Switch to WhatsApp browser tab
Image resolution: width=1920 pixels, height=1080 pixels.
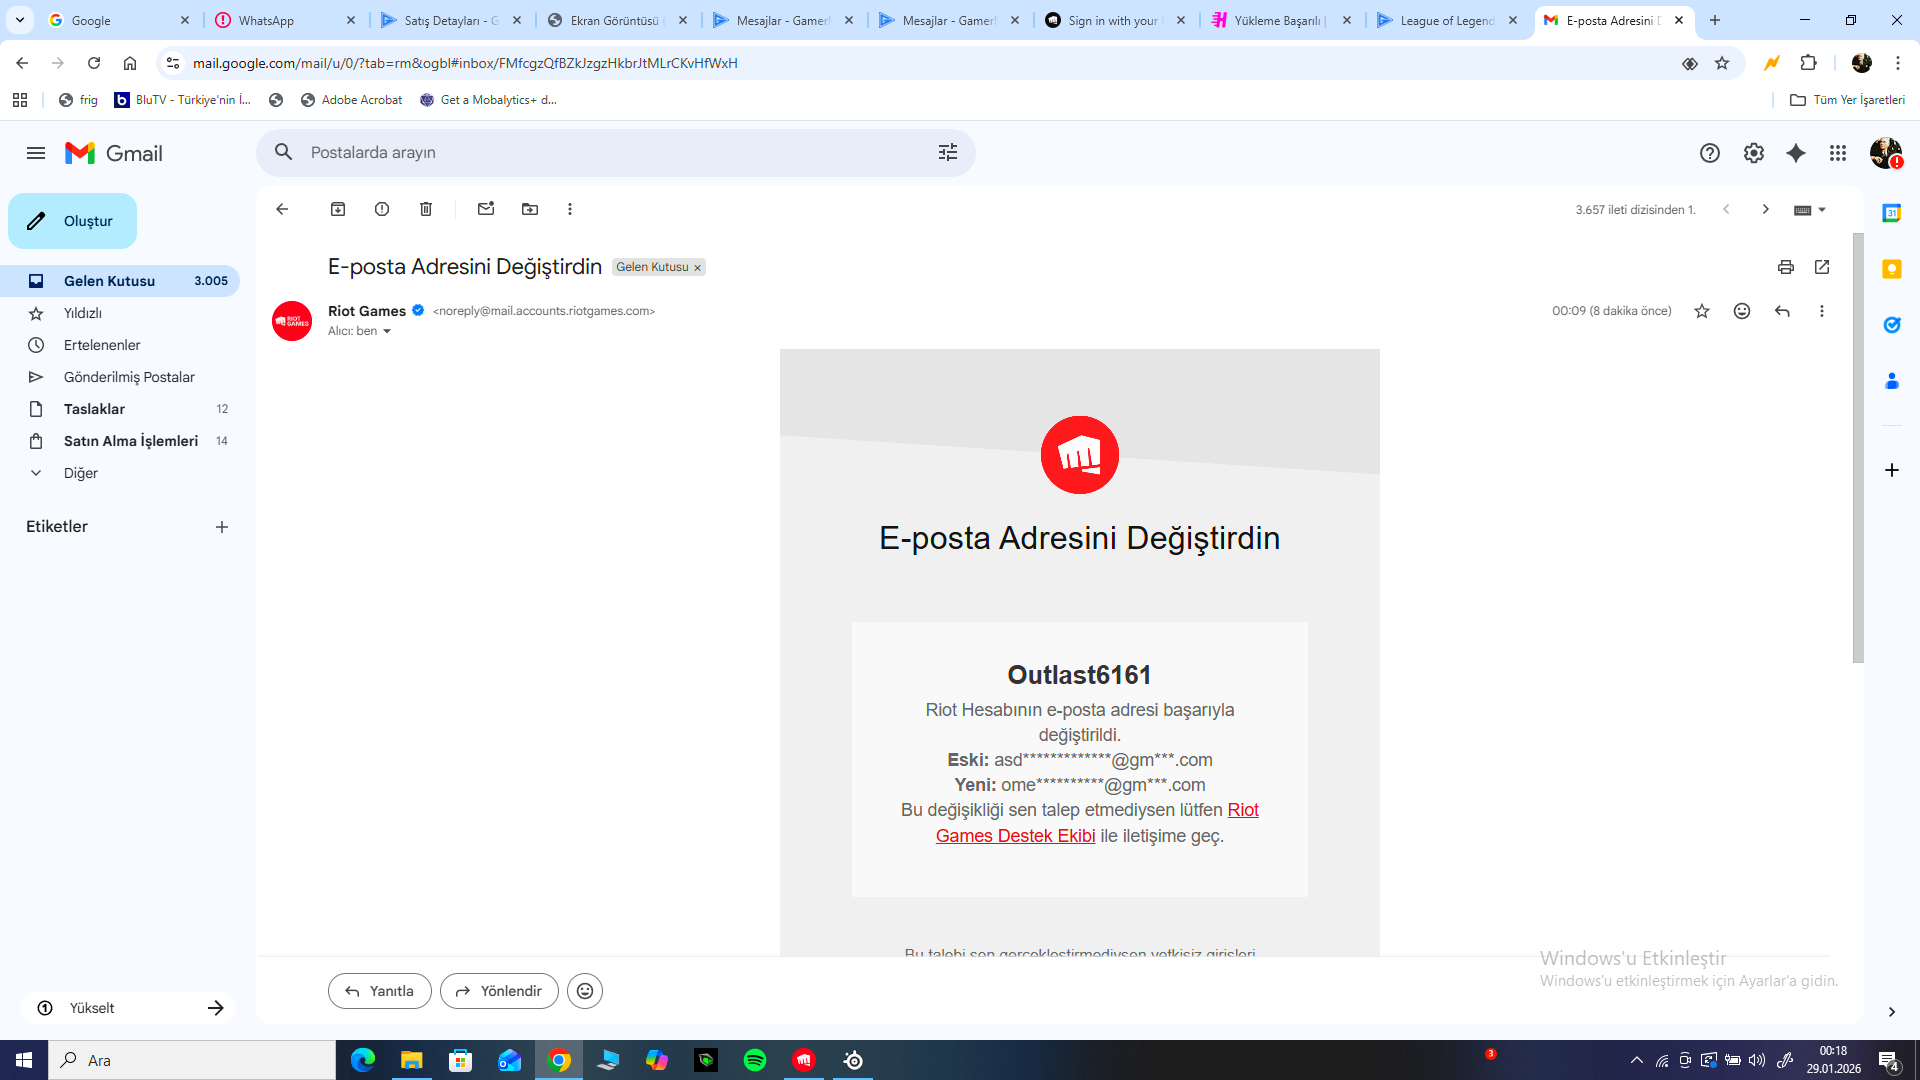tap(285, 20)
